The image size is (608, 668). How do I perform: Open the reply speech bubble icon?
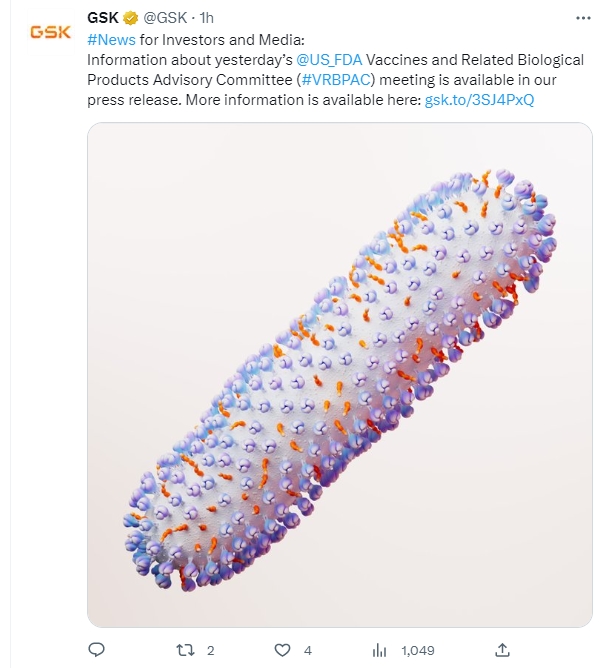(96, 650)
